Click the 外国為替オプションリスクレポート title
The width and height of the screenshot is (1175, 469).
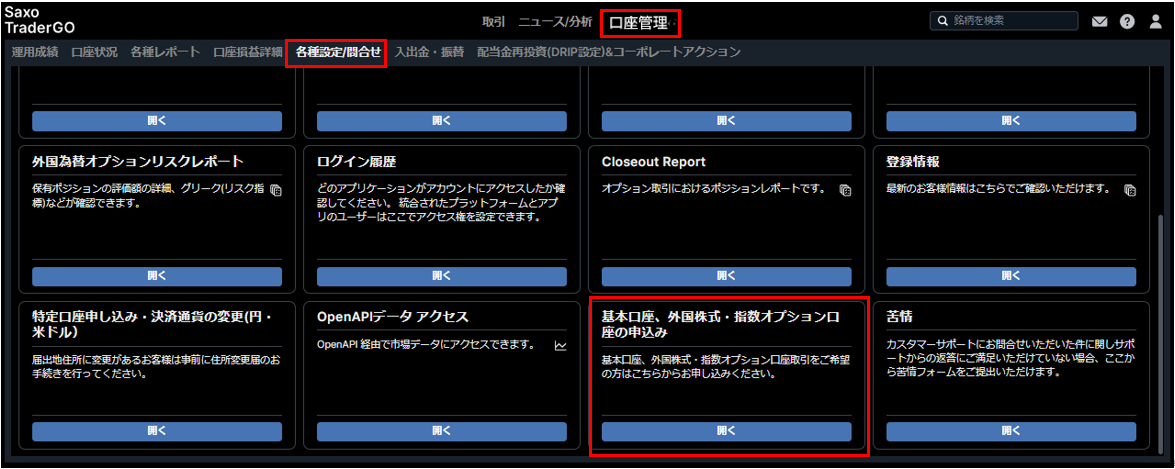138,162
